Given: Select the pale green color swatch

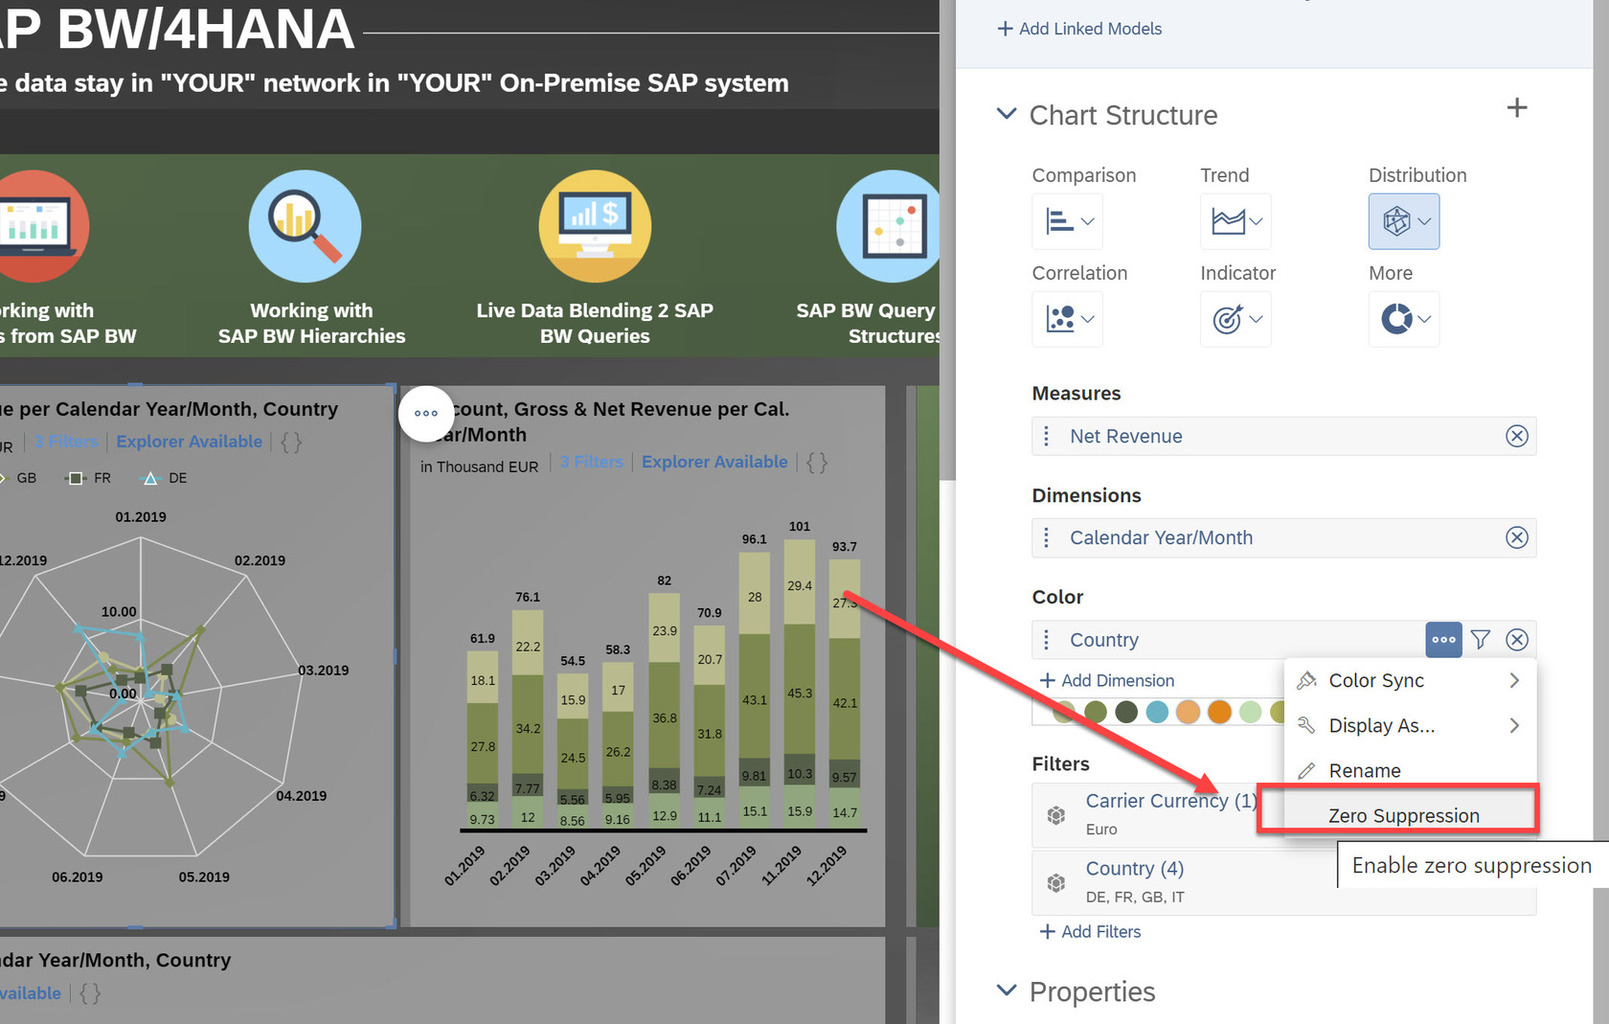Looking at the screenshot, I should [1250, 712].
